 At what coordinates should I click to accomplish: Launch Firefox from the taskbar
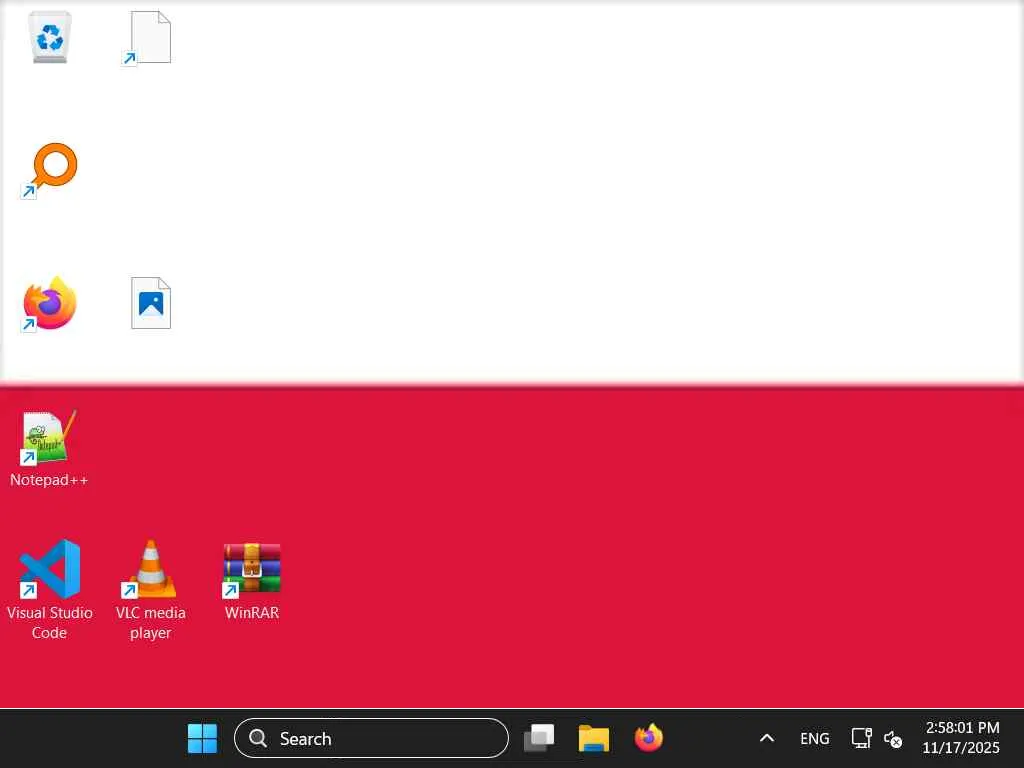point(648,738)
